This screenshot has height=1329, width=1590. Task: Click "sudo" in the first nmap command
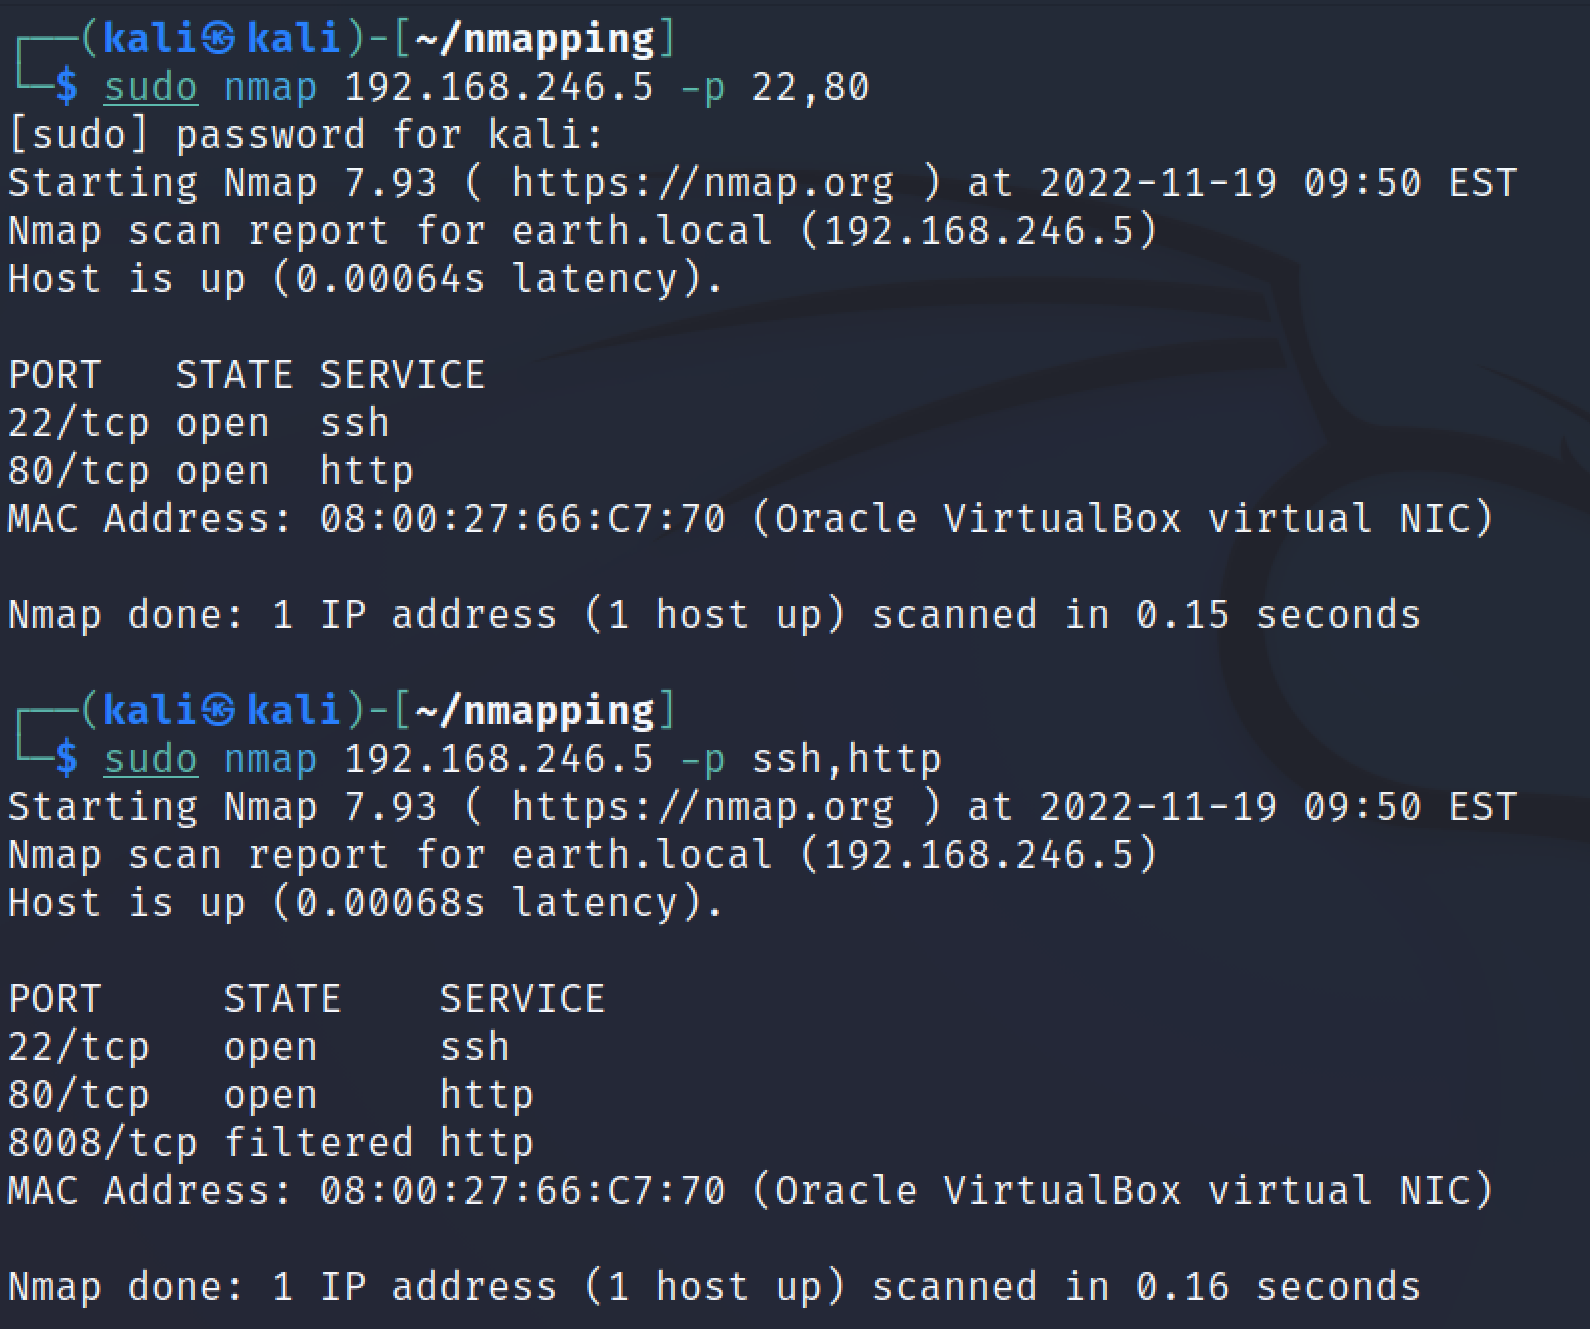coord(151,87)
